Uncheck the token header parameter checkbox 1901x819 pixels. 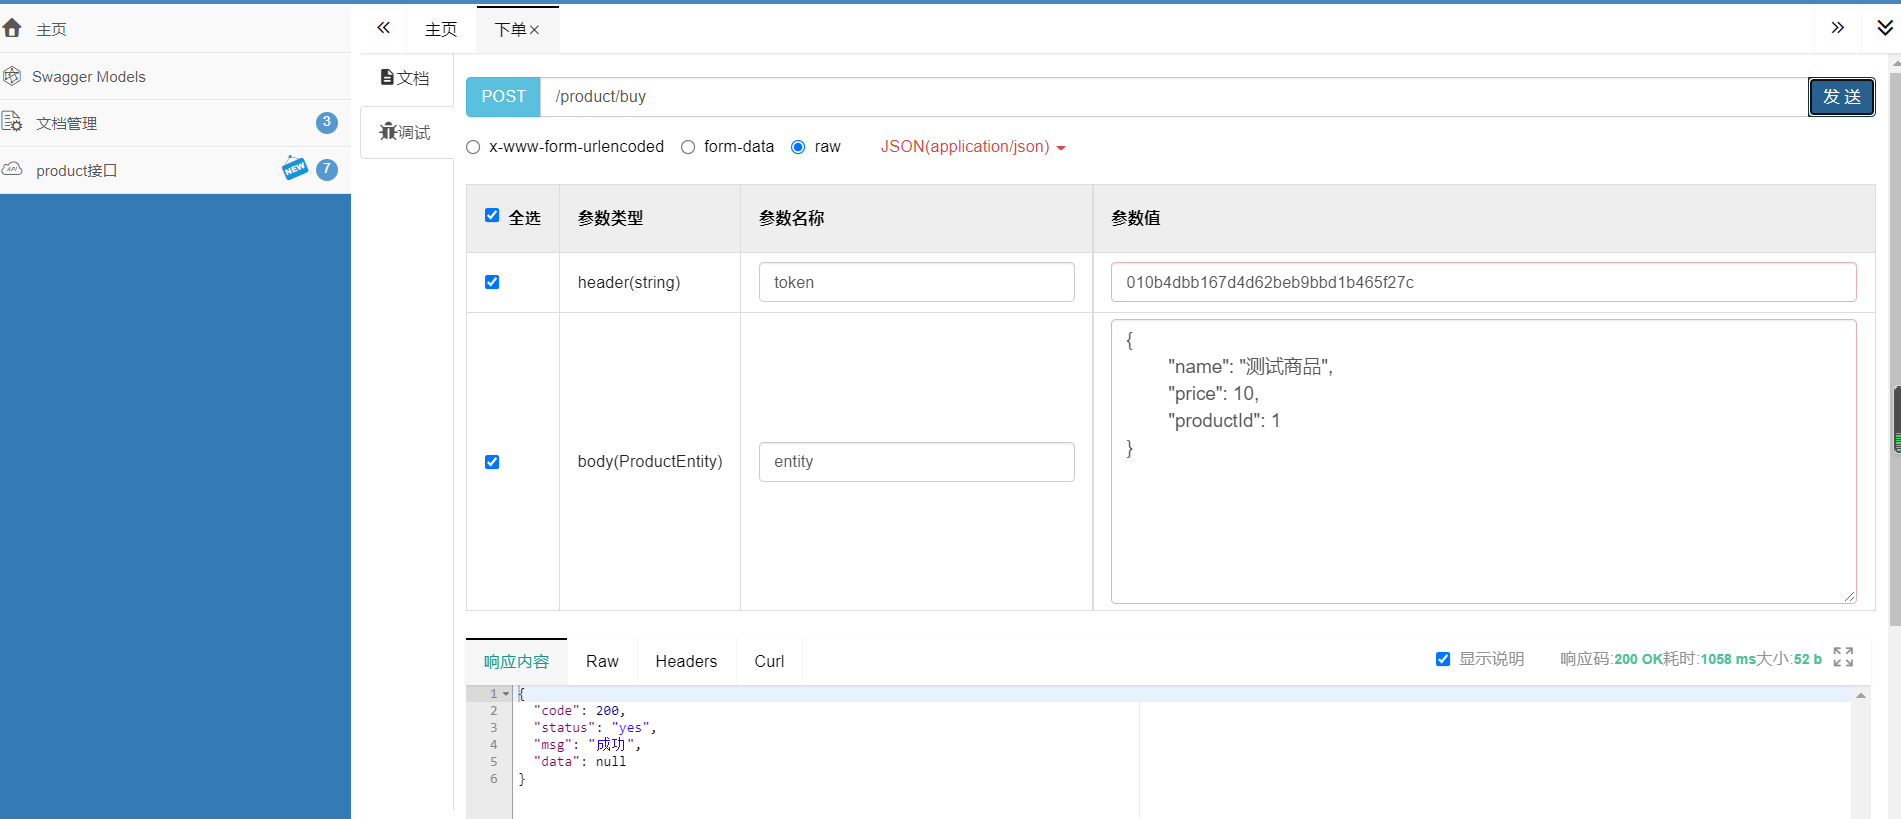492,282
